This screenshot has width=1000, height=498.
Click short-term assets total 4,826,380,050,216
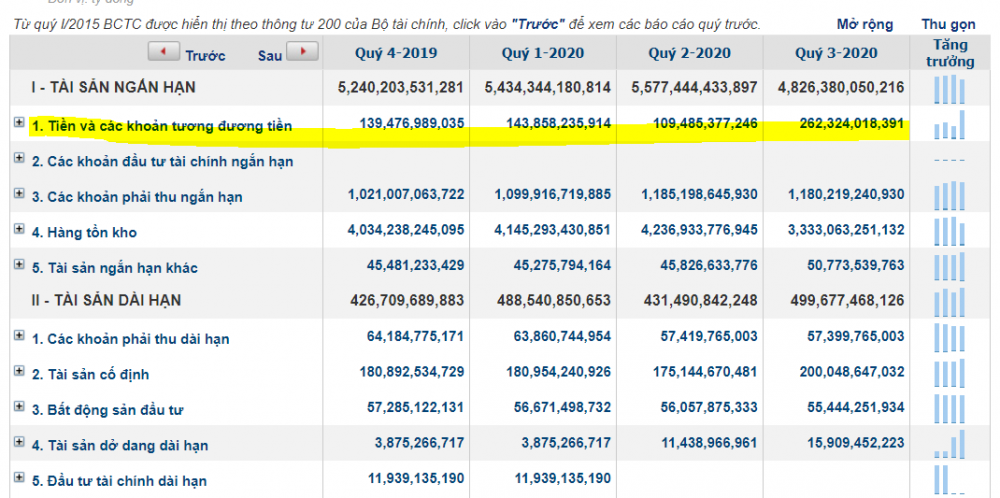841,87
